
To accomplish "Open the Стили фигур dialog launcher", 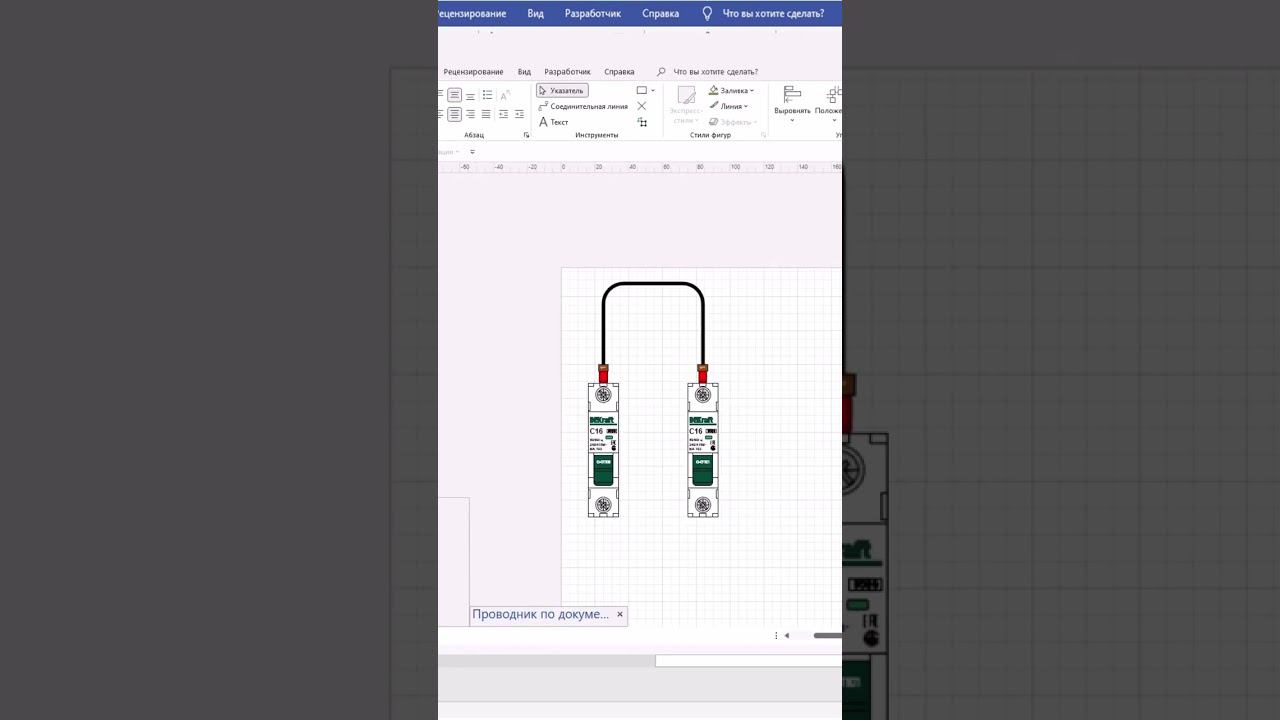I will pos(763,135).
